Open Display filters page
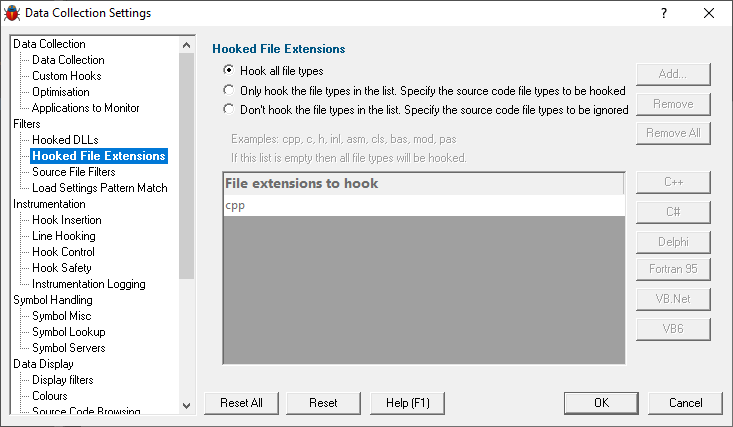Image resolution: width=733 pixels, height=427 pixels. [63, 380]
